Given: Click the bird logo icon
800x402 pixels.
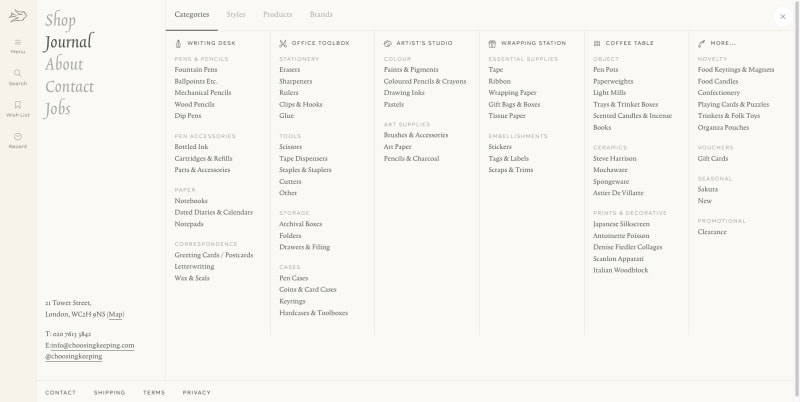Looking at the screenshot, I should tap(18, 16).
